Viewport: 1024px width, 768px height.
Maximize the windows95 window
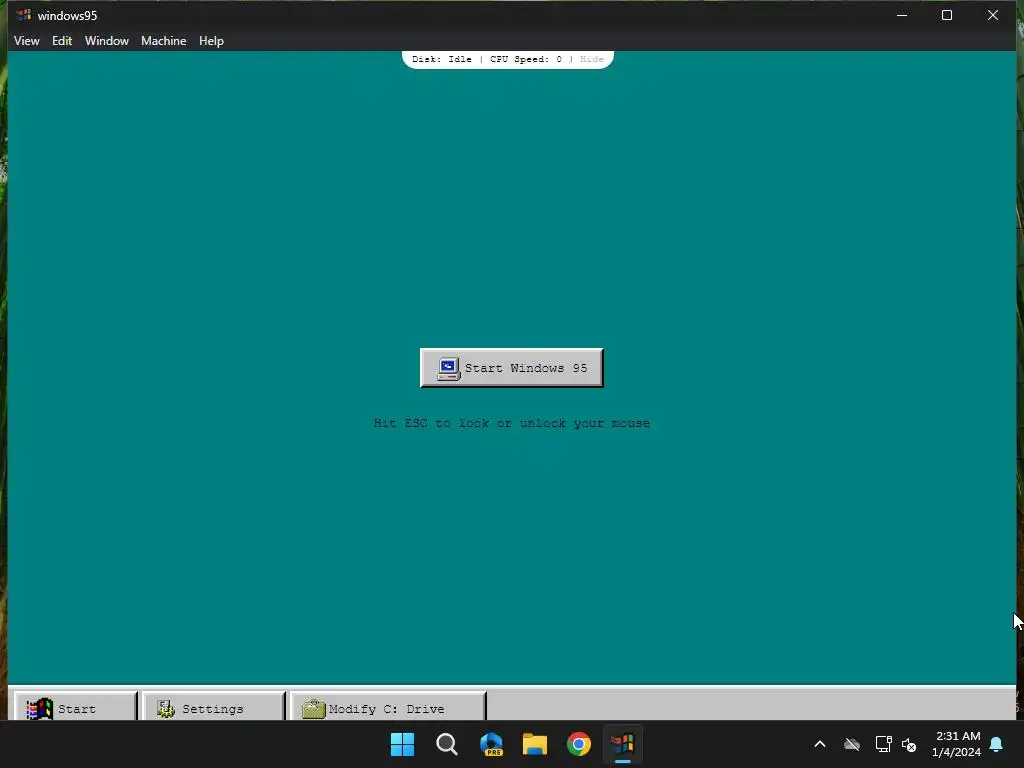(946, 15)
